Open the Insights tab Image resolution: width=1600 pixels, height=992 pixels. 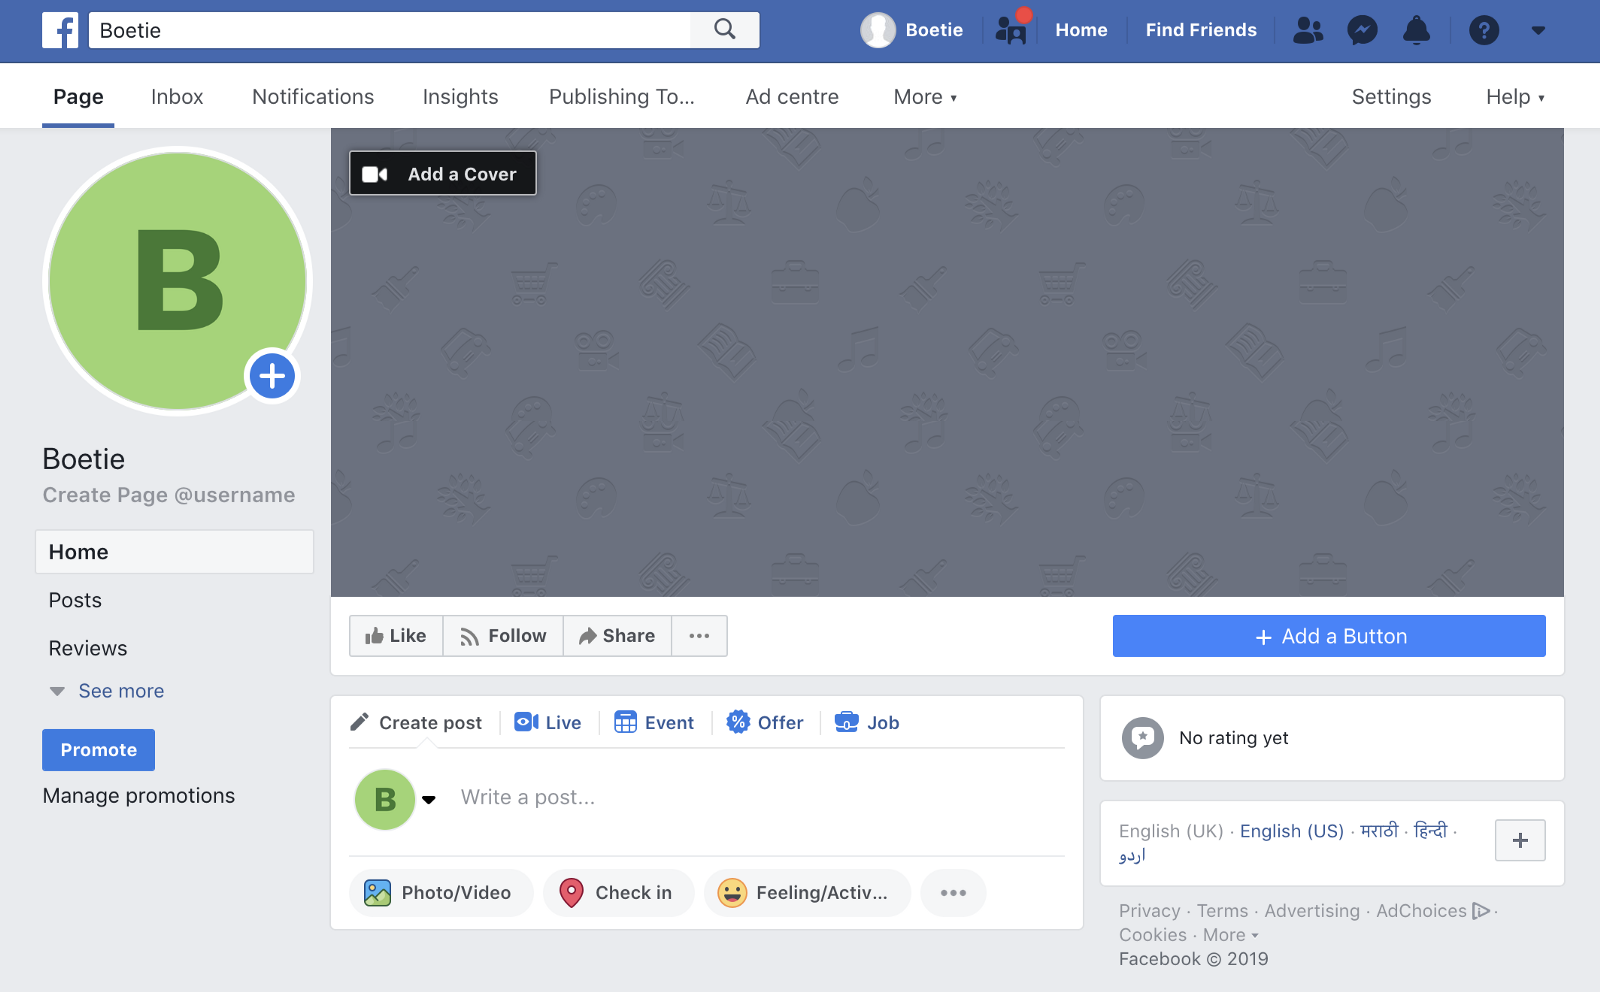coord(460,97)
